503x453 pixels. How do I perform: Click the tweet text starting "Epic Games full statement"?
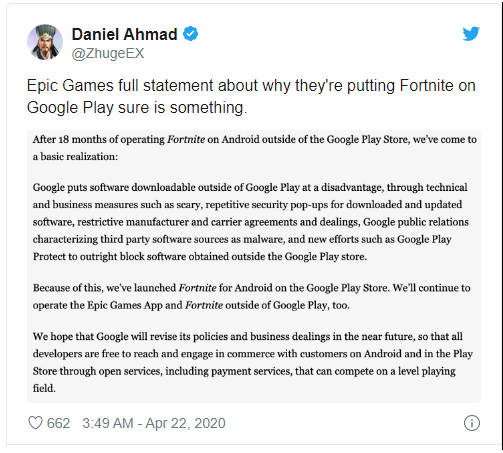(x=251, y=96)
